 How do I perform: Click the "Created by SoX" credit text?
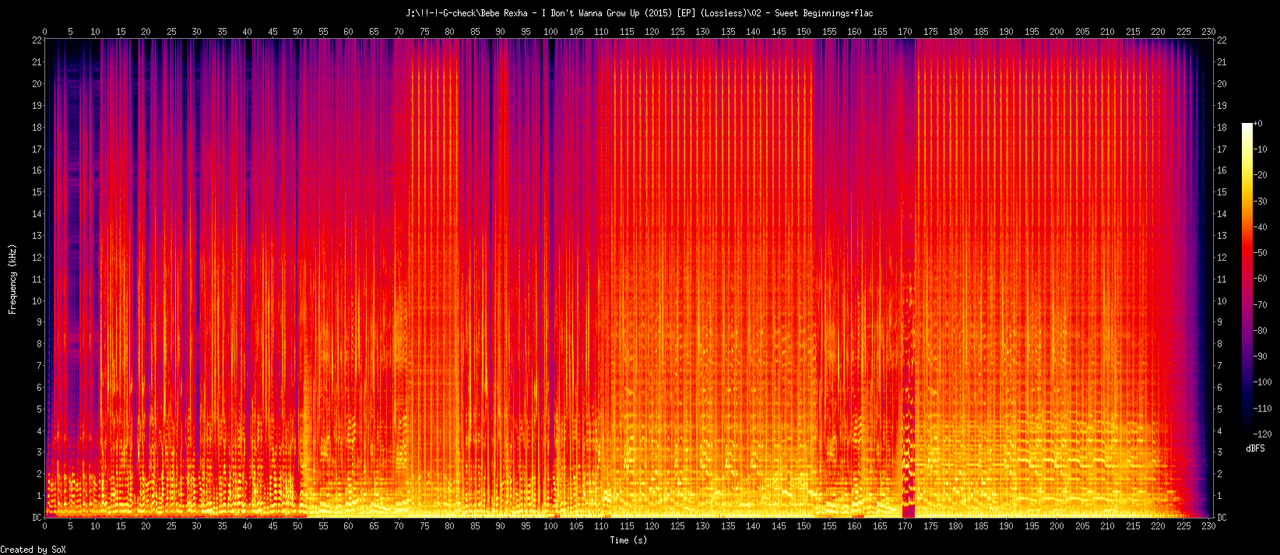tap(34, 549)
